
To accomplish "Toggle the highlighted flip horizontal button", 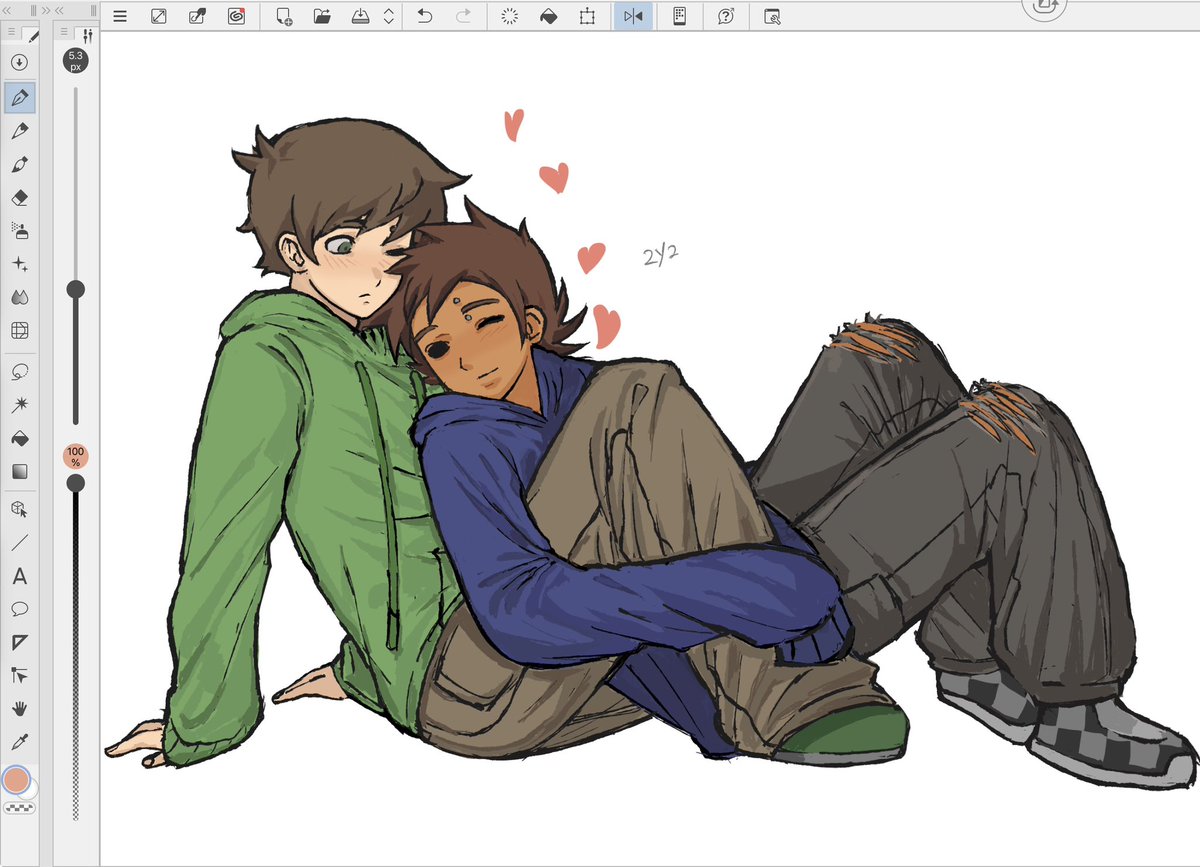I will (x=633, y=16).
